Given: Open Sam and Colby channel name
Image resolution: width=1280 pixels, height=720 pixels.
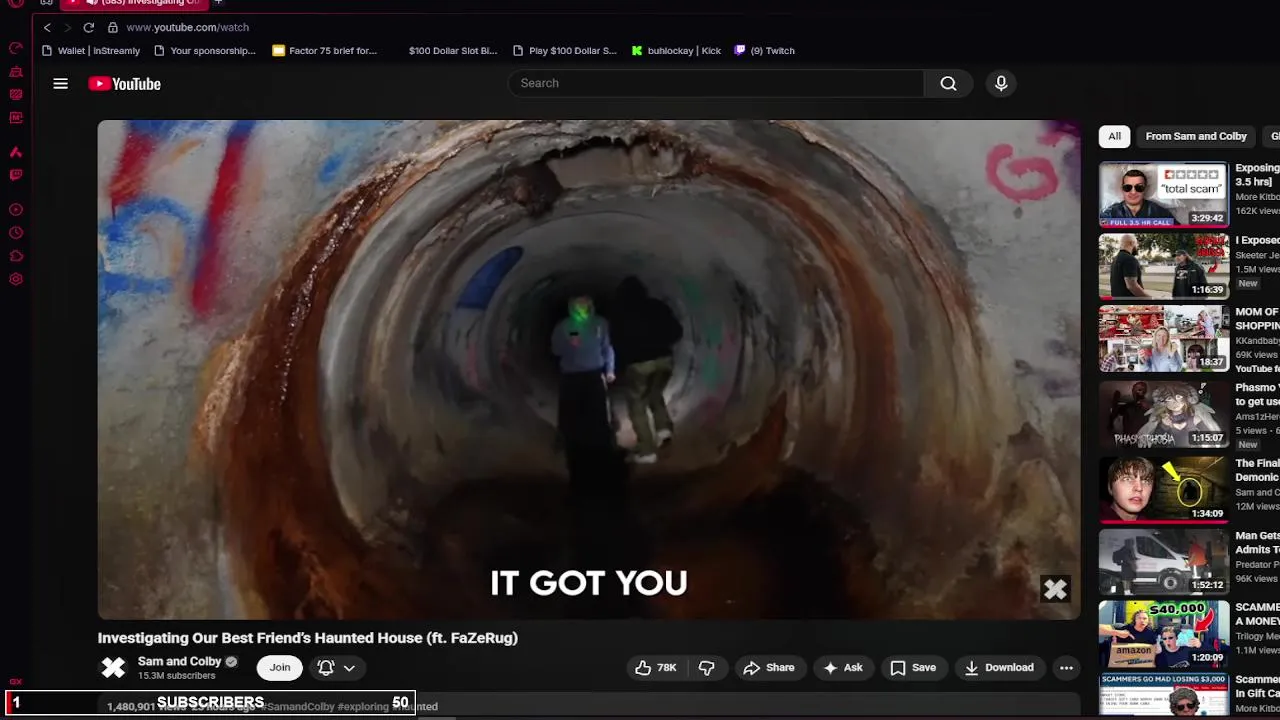Looking at the screenshot, I should (179, 662).
